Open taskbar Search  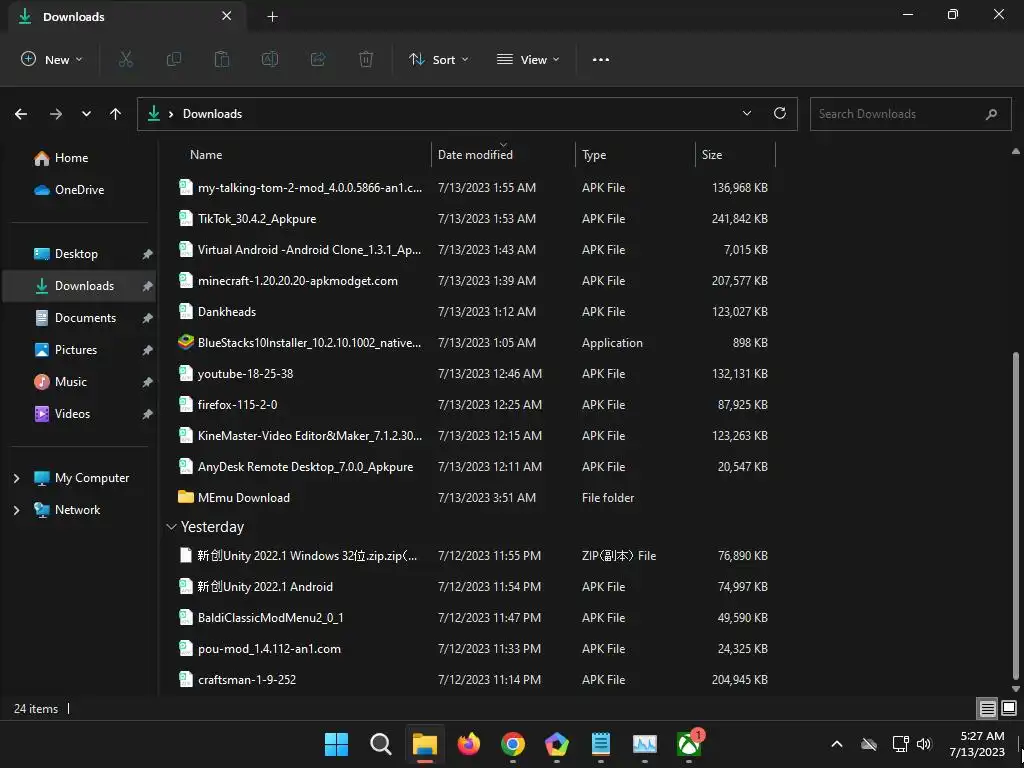click(380, 744)
